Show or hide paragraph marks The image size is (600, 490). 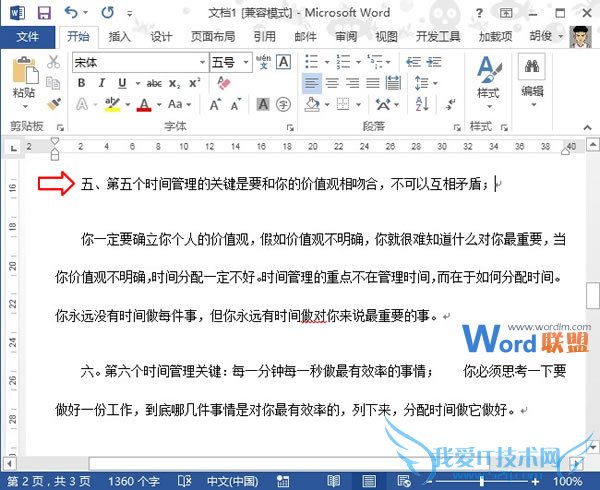point(450,104)
